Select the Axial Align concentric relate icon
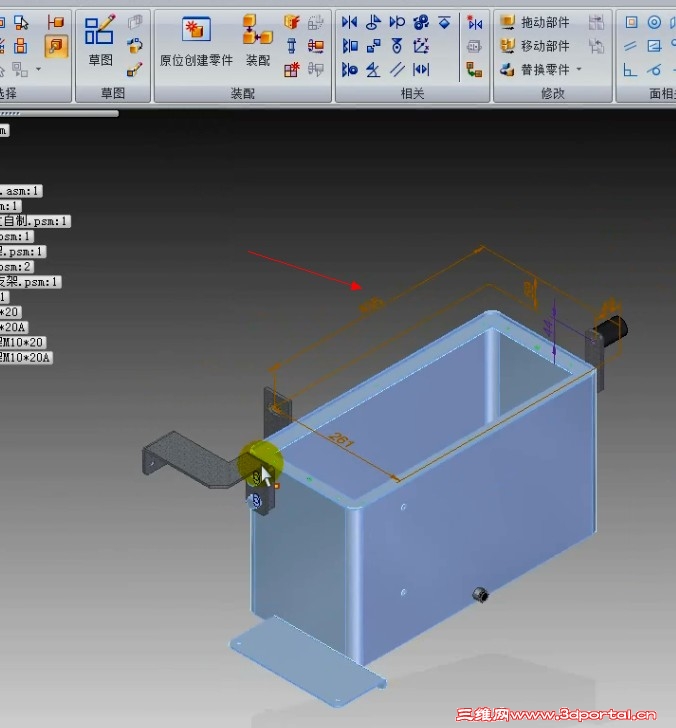Image resolution: width=676 pixels, height=728 pixels. [x=350, y=70]
